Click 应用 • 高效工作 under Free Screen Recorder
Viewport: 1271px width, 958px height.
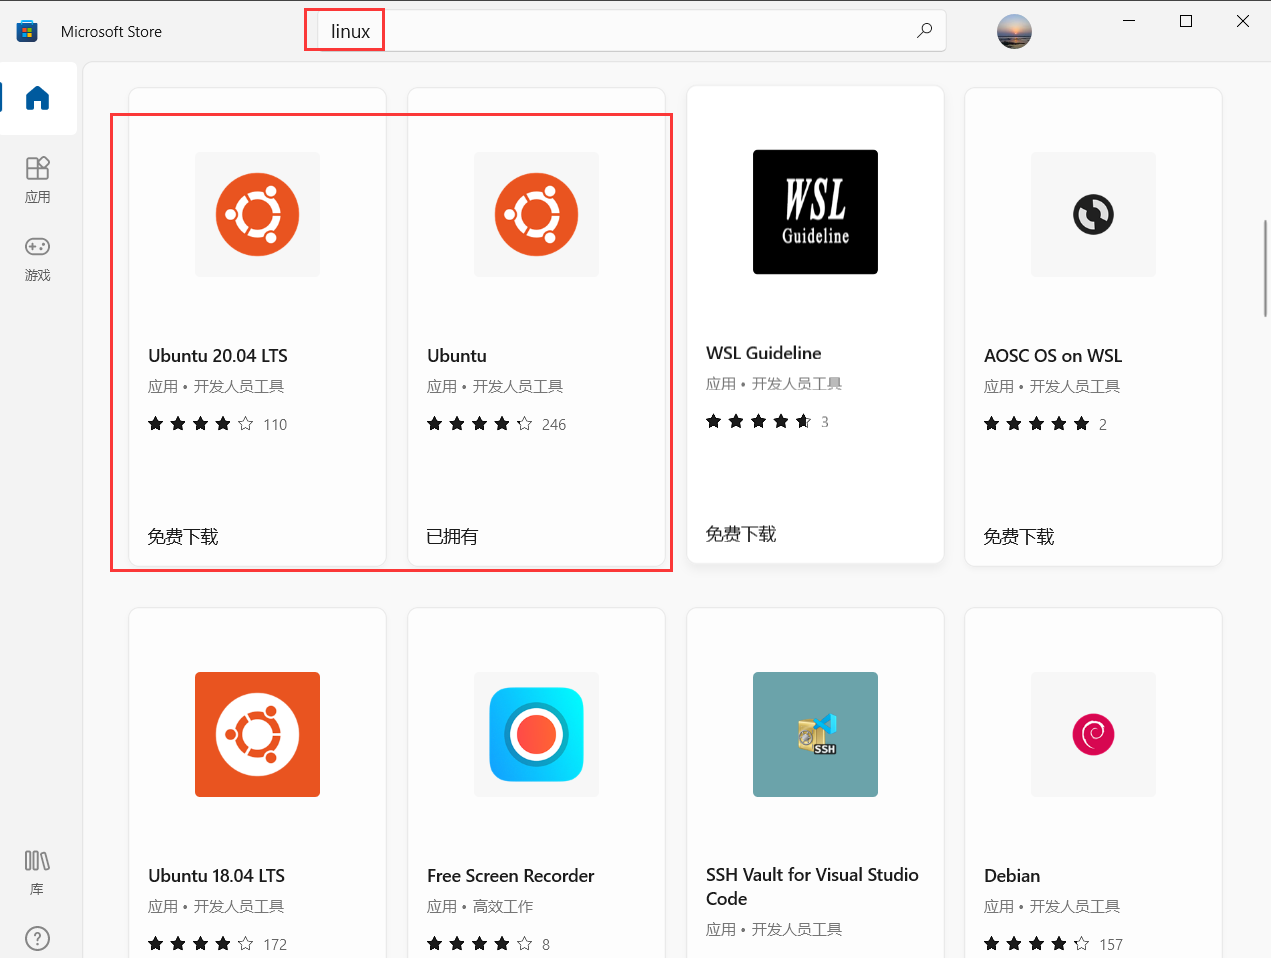(x=480, y=907)
